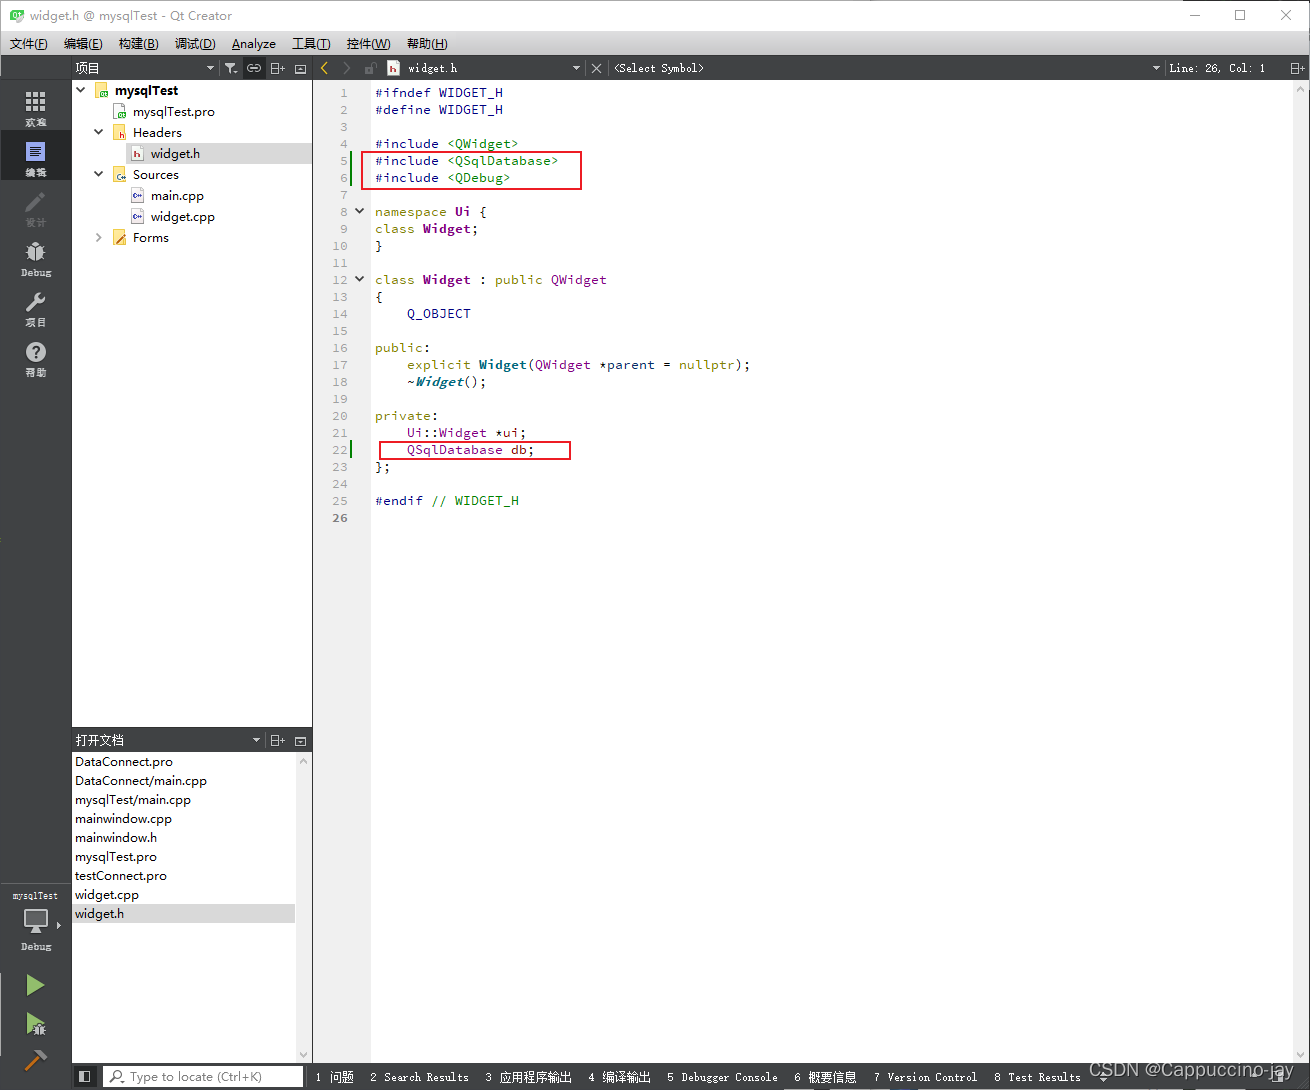The width and height of the screenshot is (1310, 1090).
Task: Open the 1 问题 issues pane
Action: pos(335,1077)
